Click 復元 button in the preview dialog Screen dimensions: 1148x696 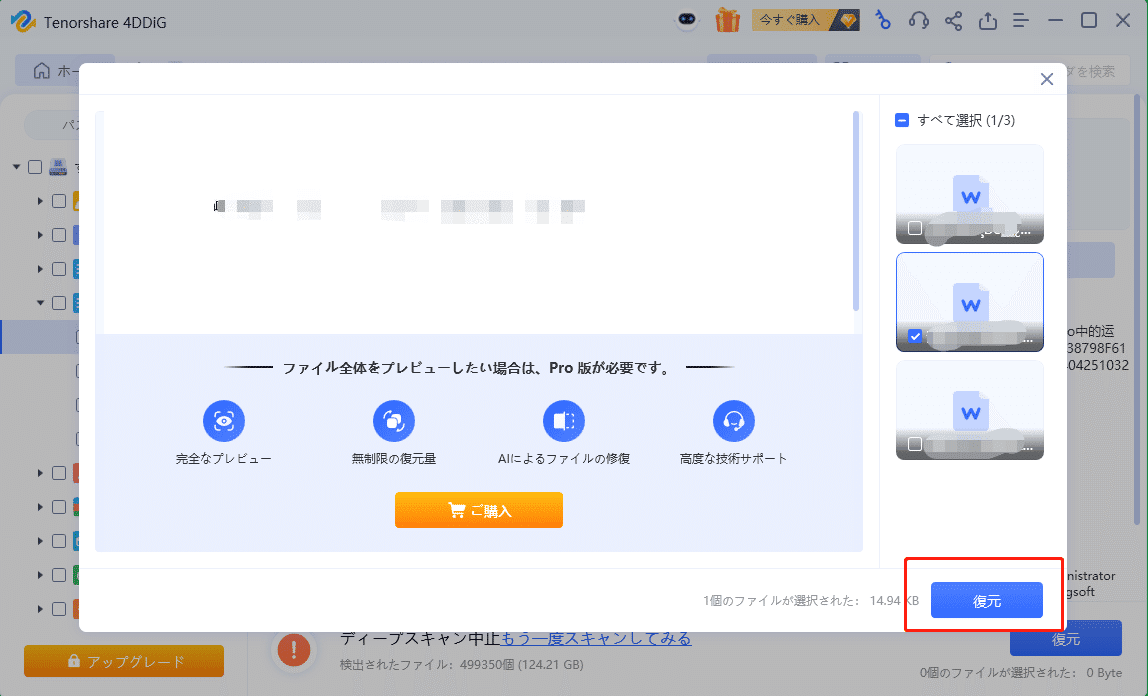[987, 600]
